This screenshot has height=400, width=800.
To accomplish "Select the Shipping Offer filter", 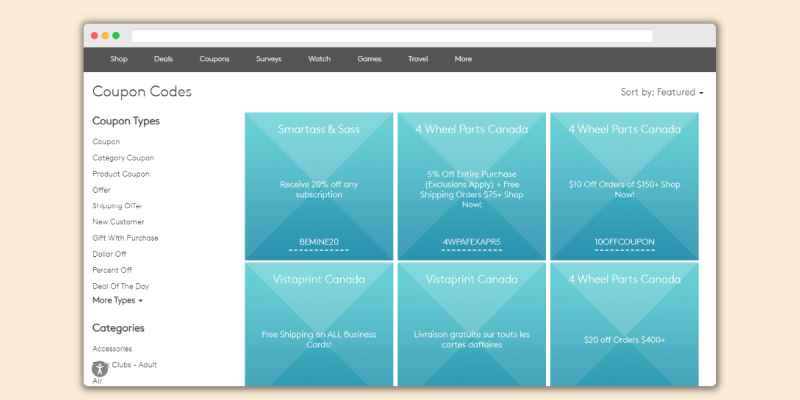I will pyautogui.click(x=117, y=206).
